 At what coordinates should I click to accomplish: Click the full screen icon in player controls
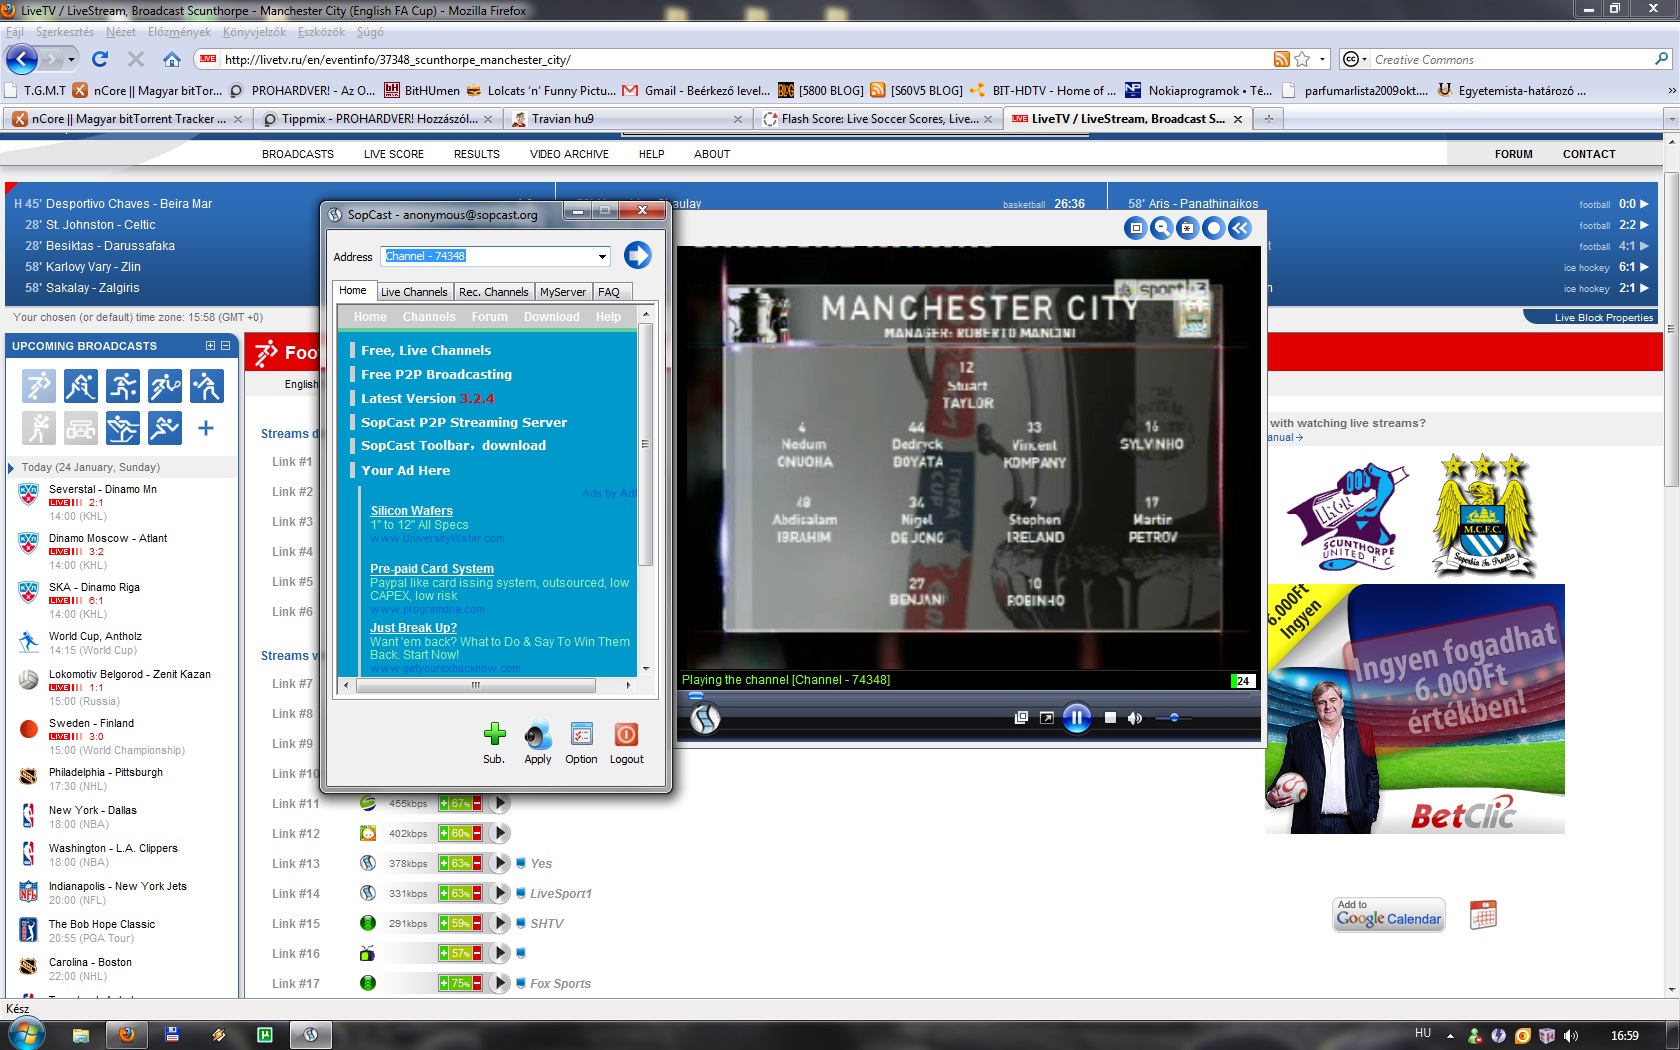(x=1047, y=718)
